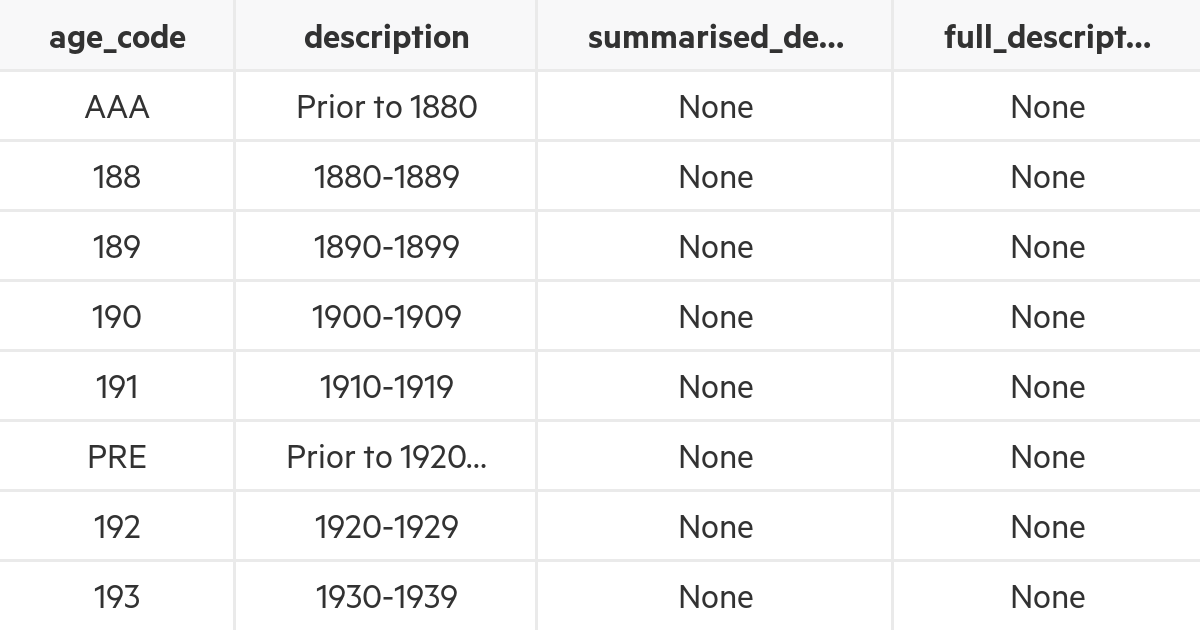Select the 189 age code cell

tap(117, 247)
